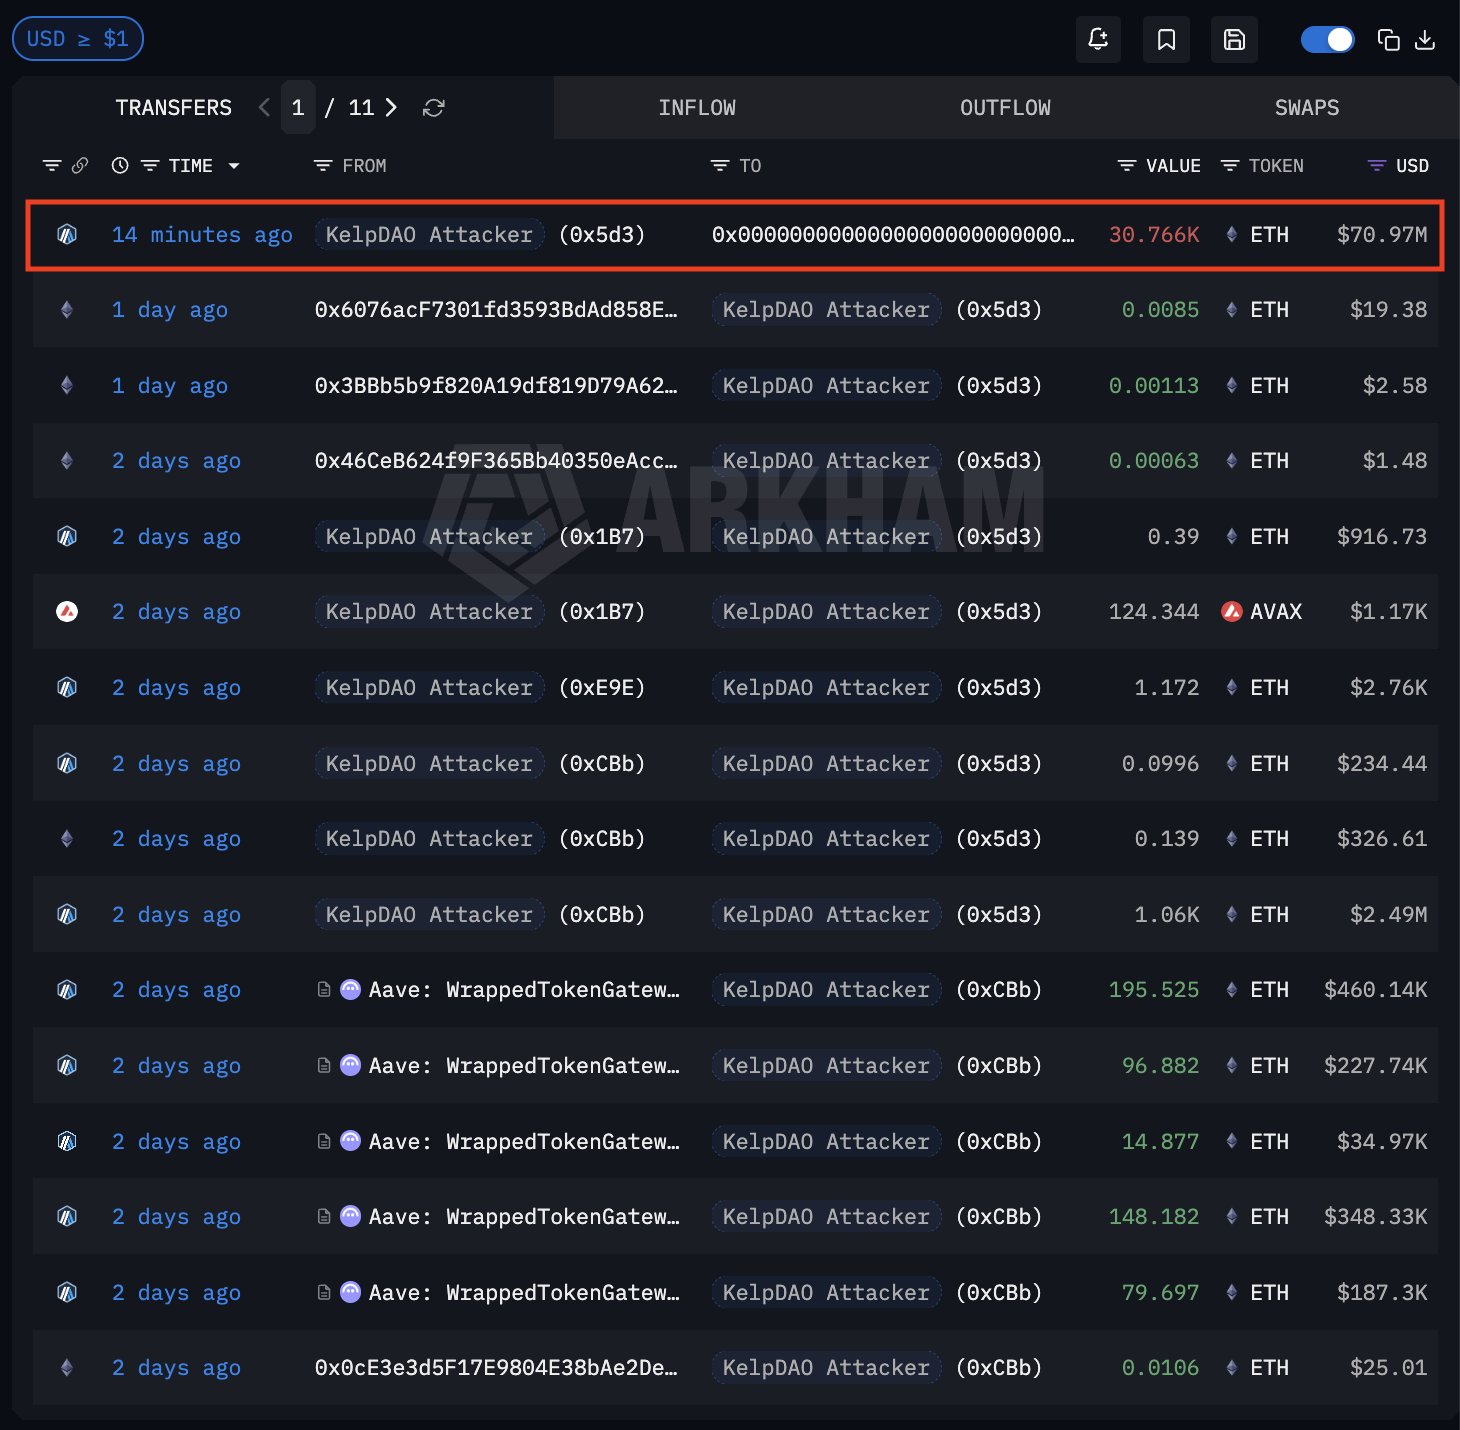This screenshot has width=1460, height=1430.
Task: Click the download icon at top right
Action: 1425,39
